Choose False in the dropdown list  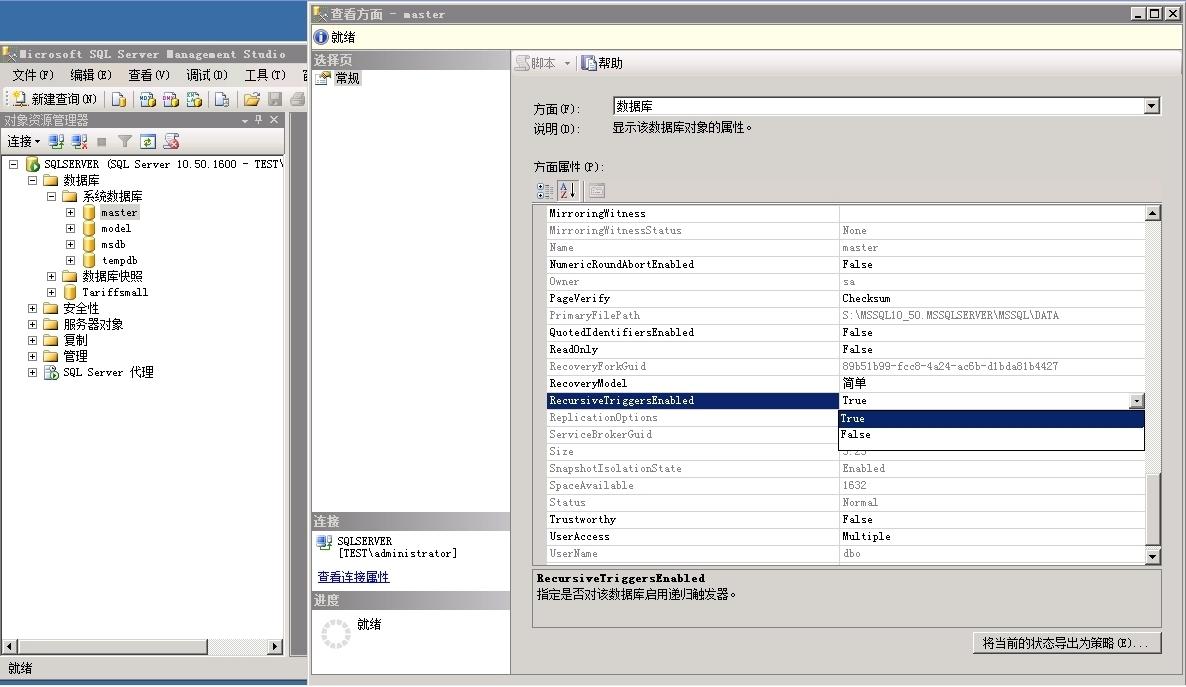[991, 435]
